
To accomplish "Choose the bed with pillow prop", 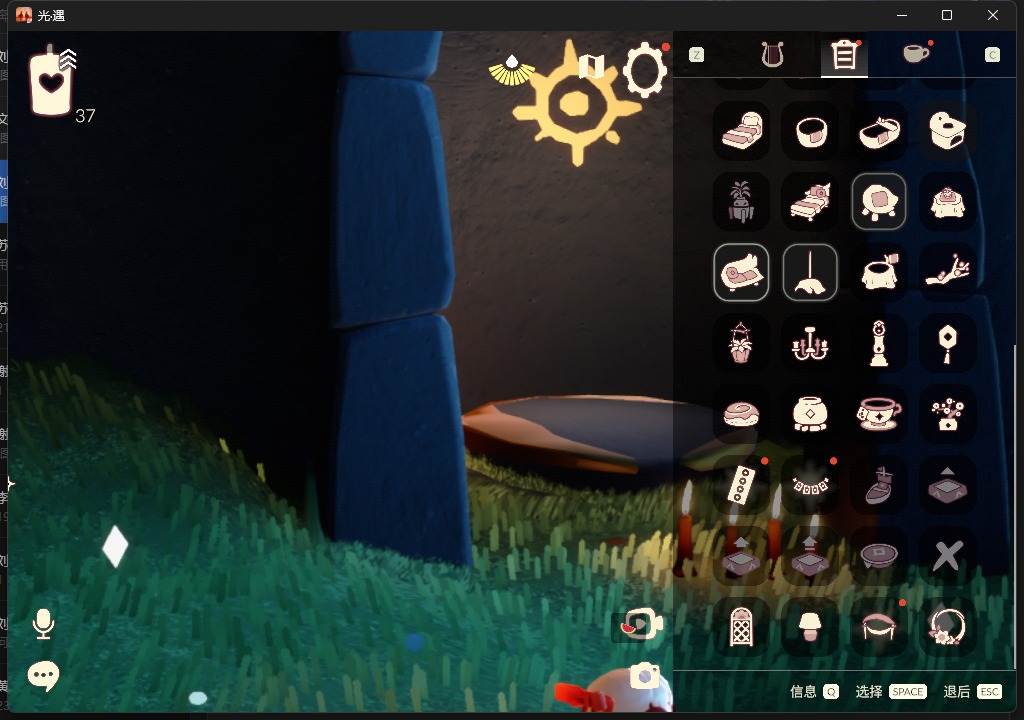I will pyautogui.click(x=810, y=201).
